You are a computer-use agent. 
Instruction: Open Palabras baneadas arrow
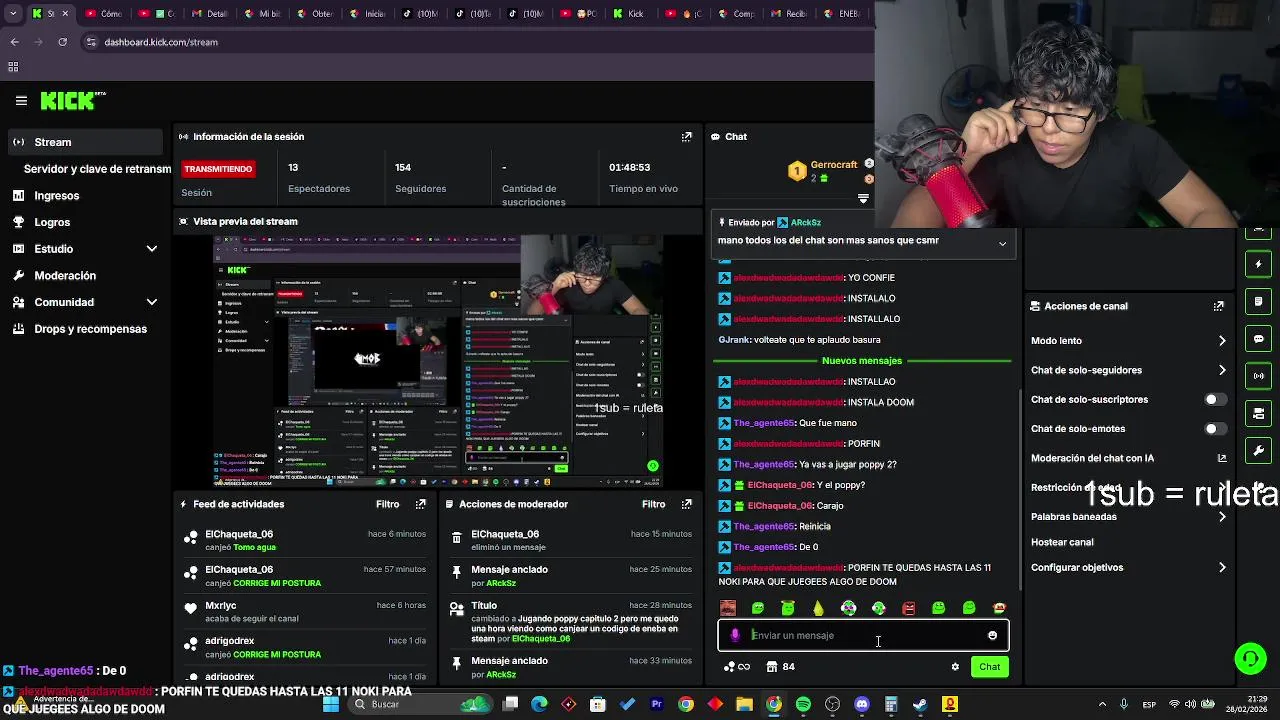pyautogui.click(x=1222, y=517)
